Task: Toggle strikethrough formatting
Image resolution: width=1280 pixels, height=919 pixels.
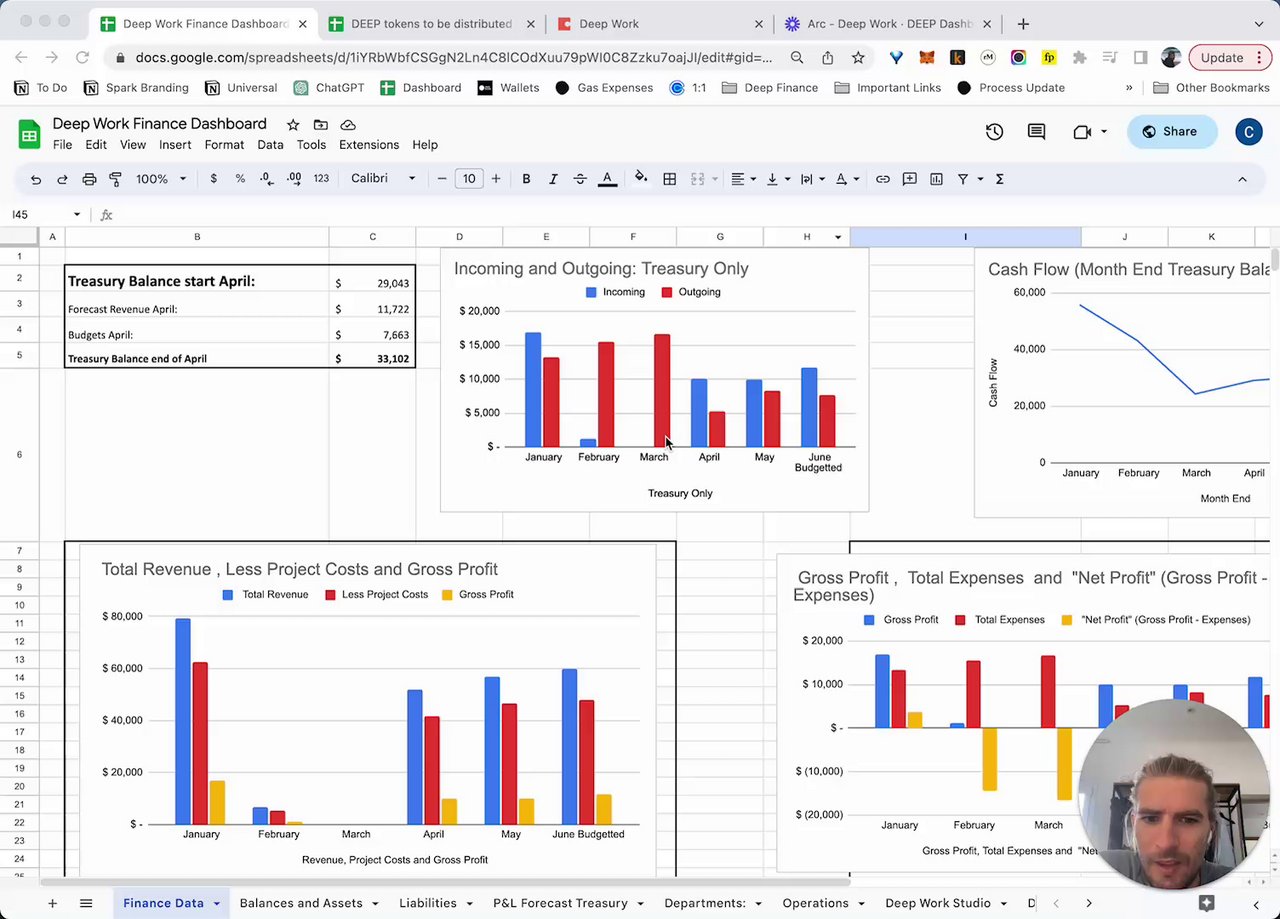Action: coord(580,179)
